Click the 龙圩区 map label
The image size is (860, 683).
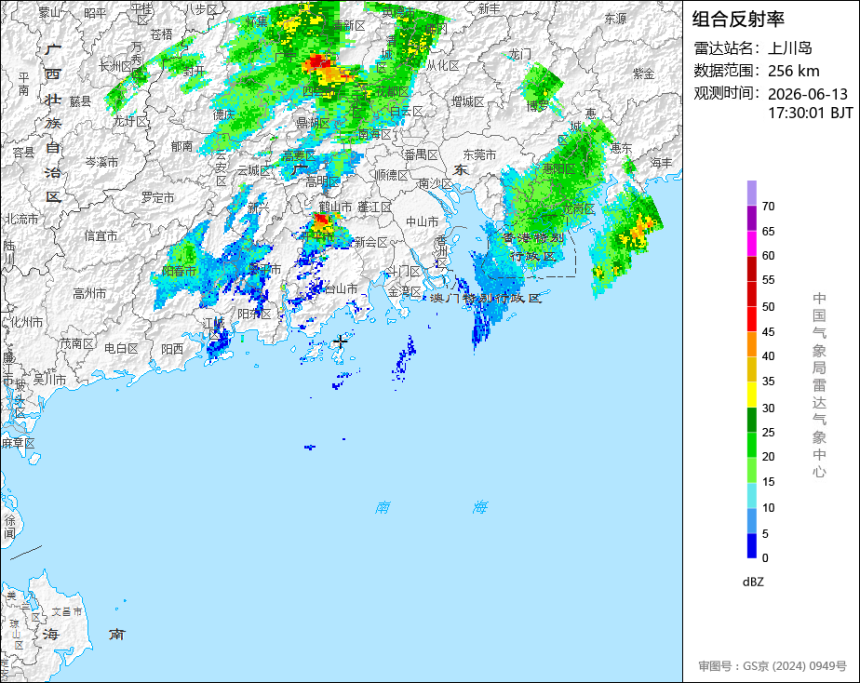coord(130,121)
